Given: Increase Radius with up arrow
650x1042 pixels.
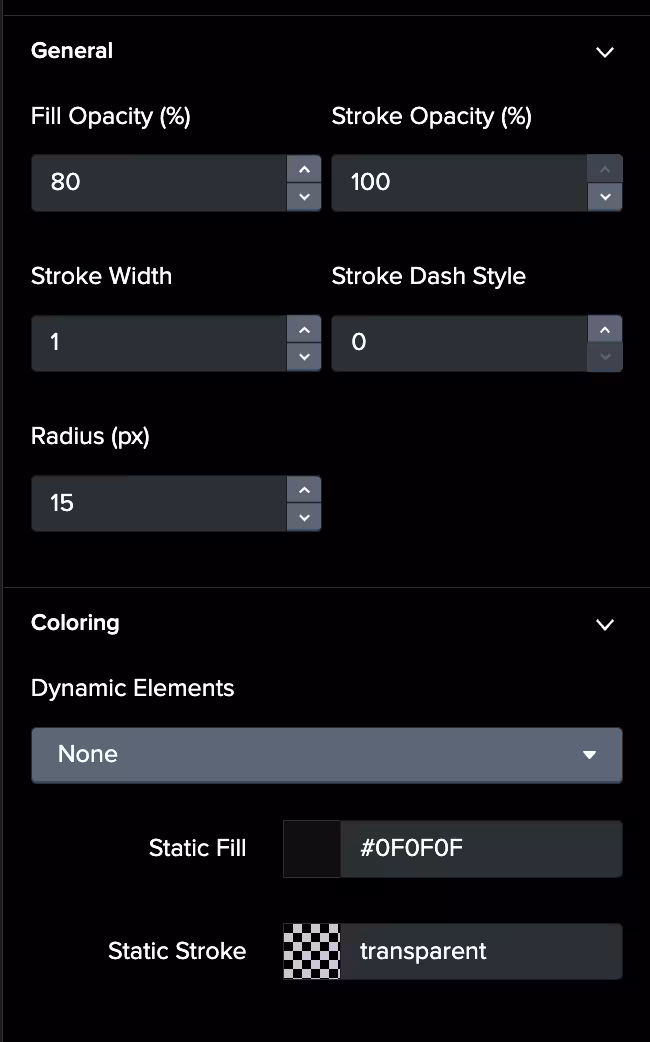Looking at the screenshot, I should (304, 489).
